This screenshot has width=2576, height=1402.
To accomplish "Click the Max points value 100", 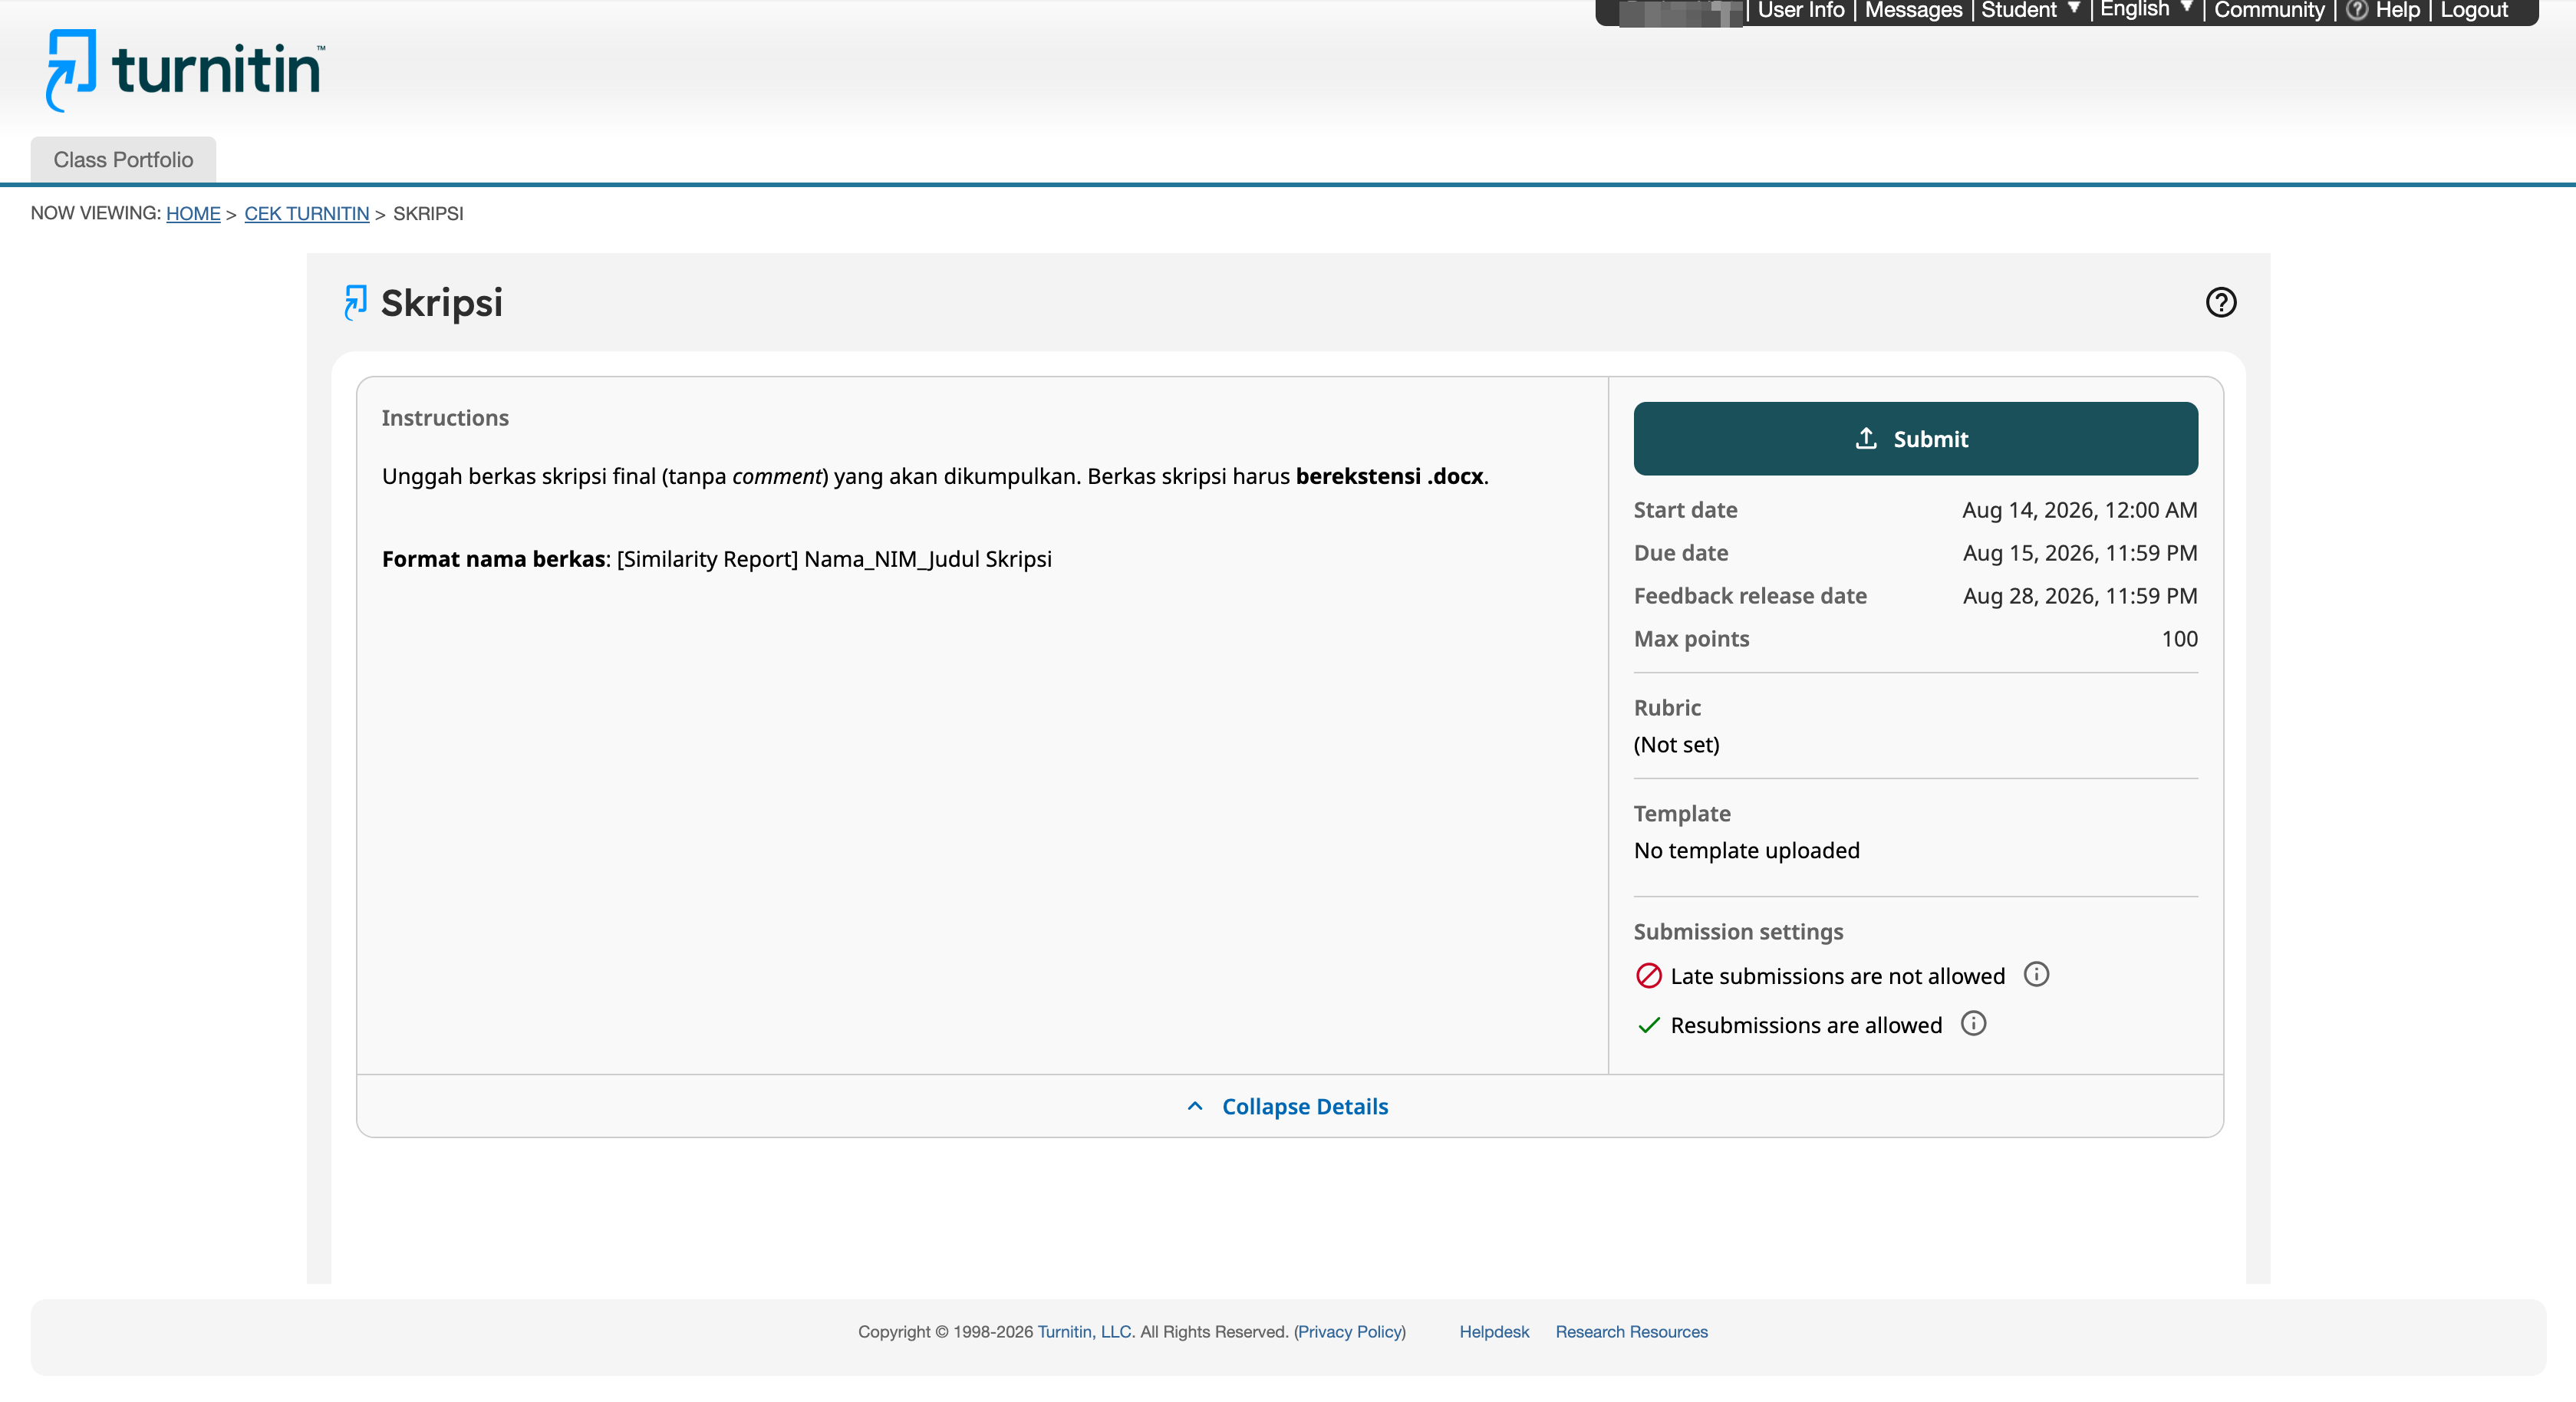I will click(x=2179, y=639).
